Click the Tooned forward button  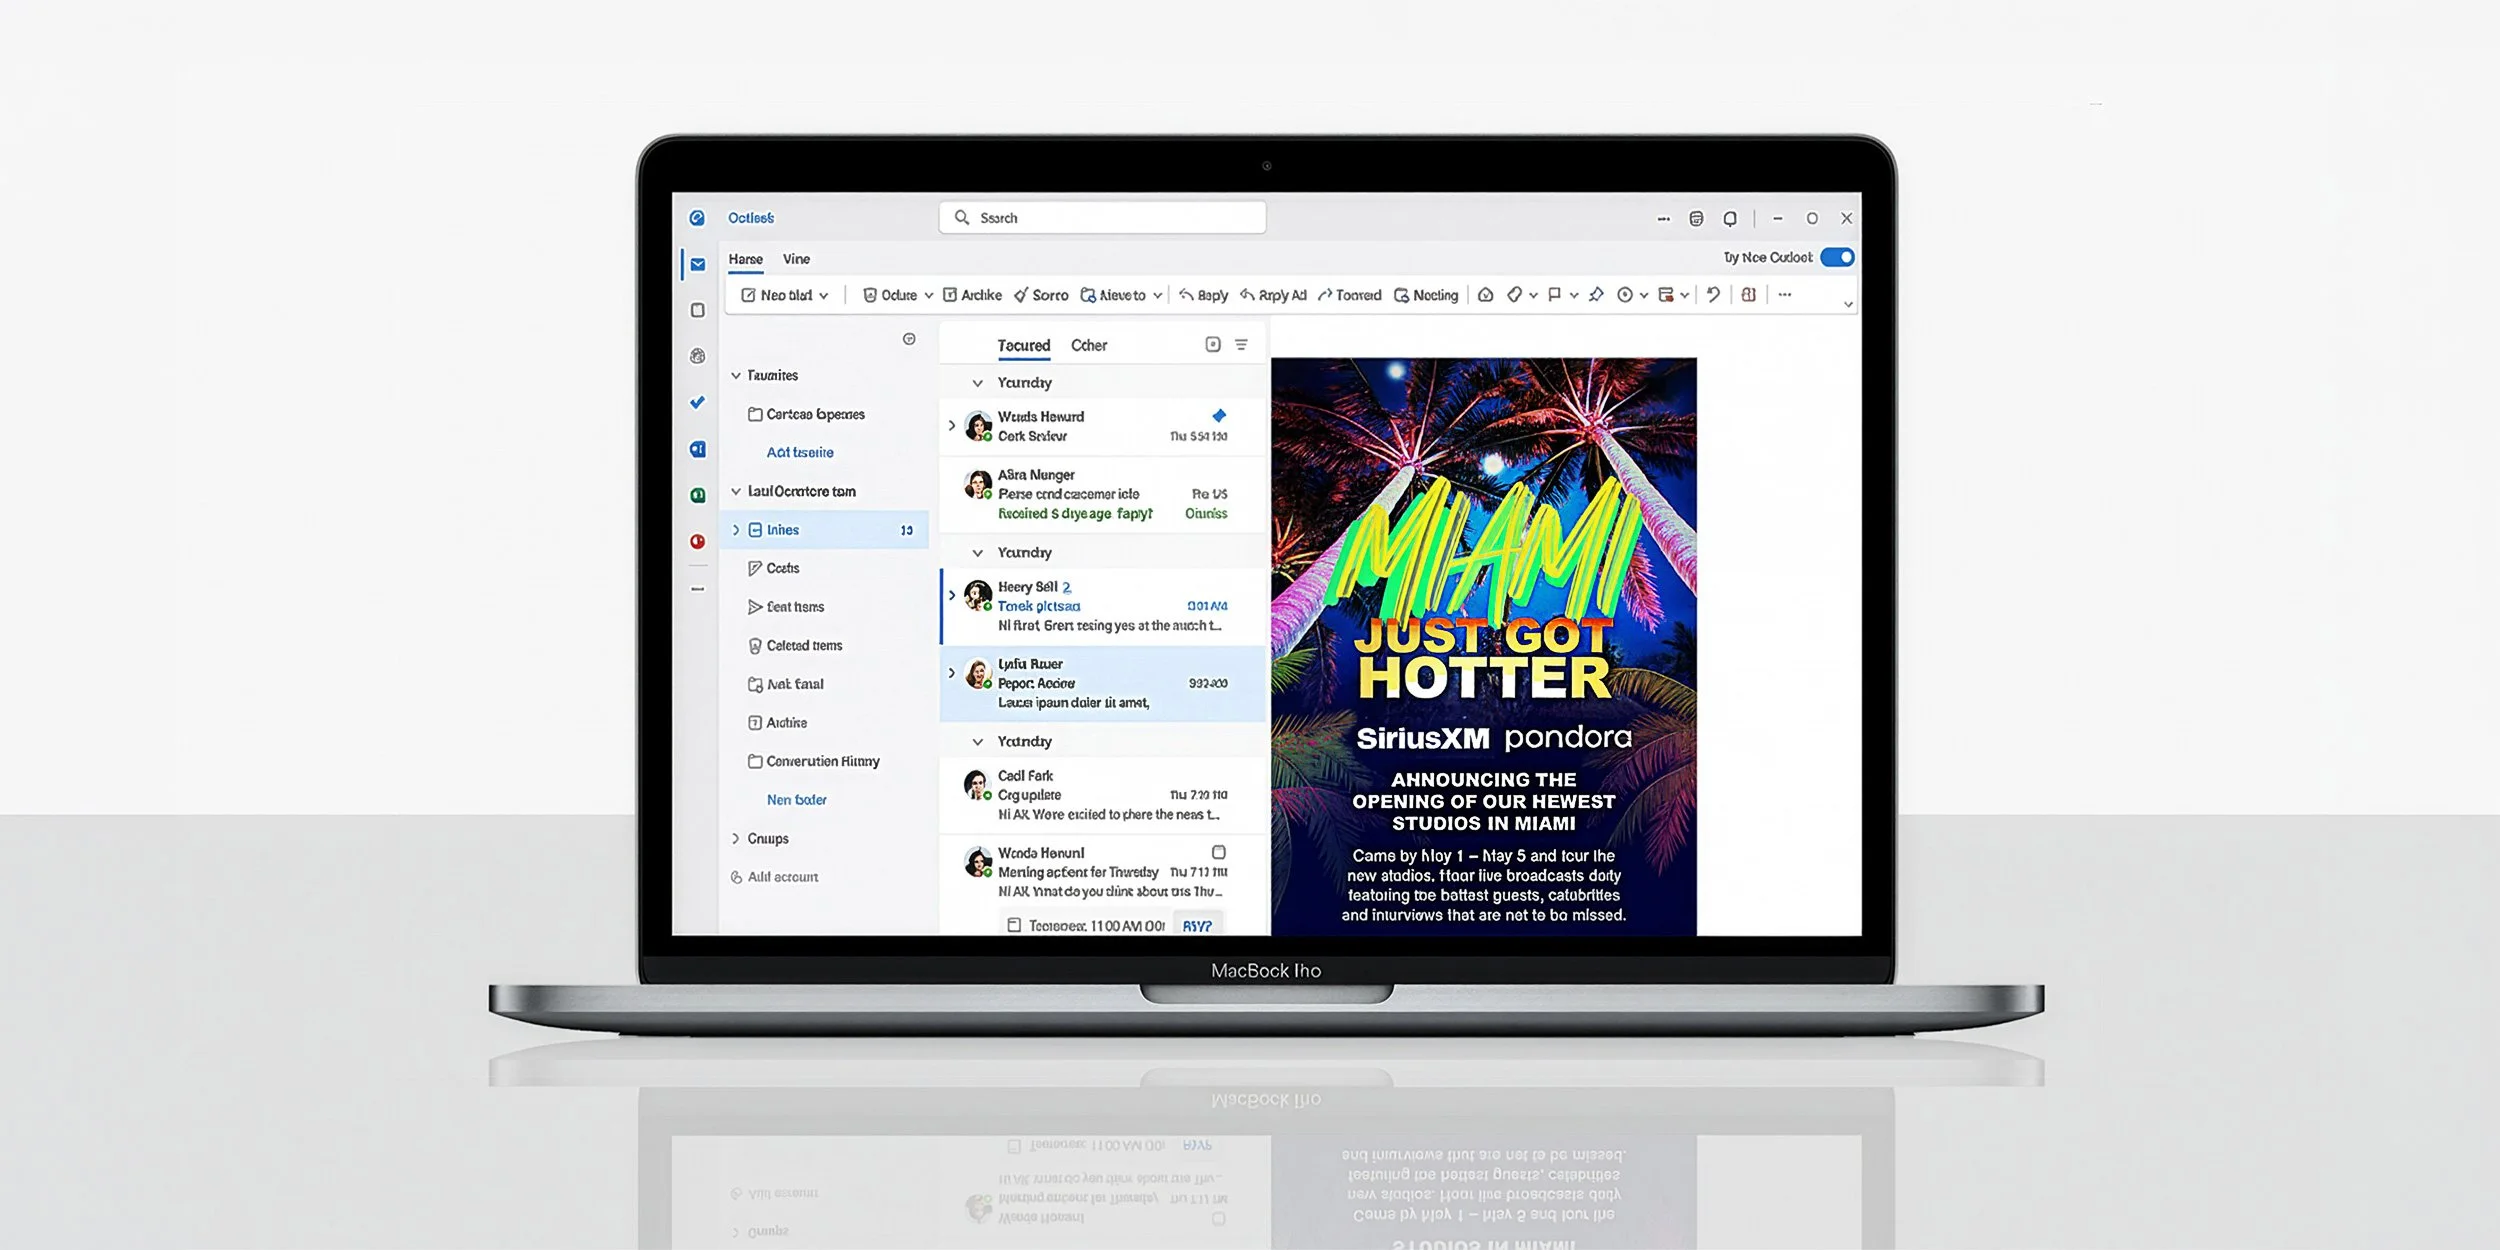pos(1349,295)
